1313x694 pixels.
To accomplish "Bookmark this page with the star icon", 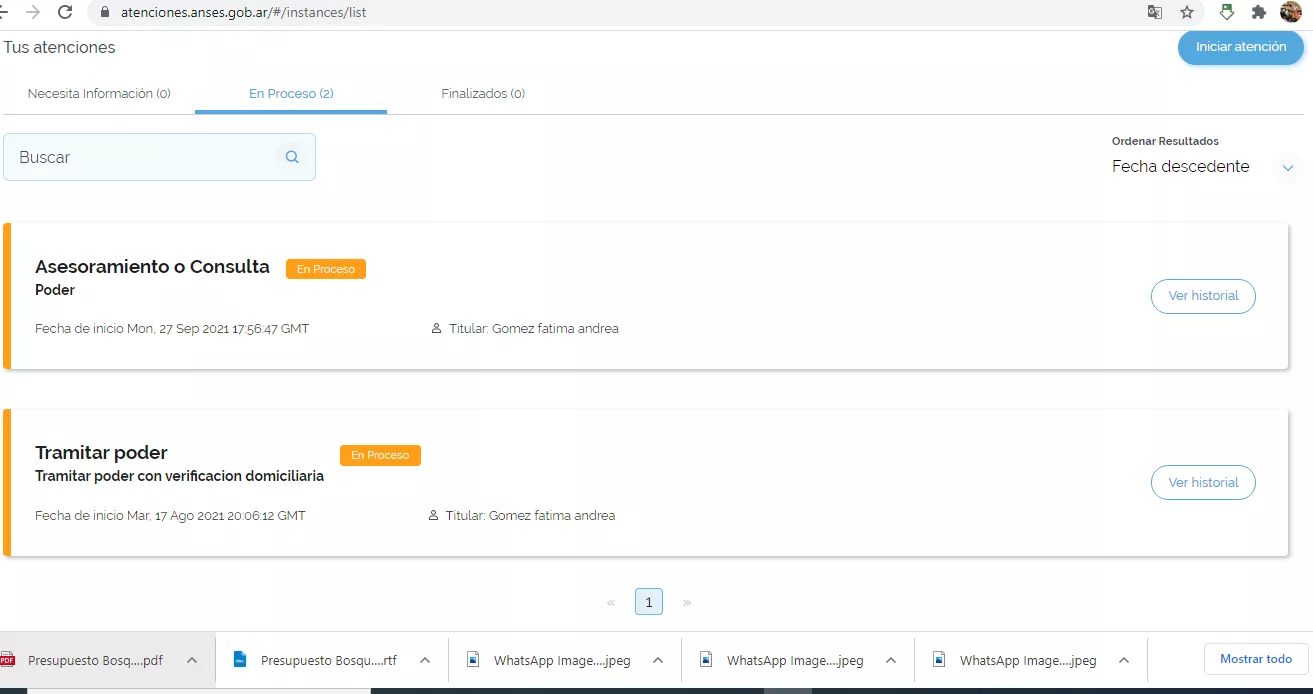I will 1187,12.
